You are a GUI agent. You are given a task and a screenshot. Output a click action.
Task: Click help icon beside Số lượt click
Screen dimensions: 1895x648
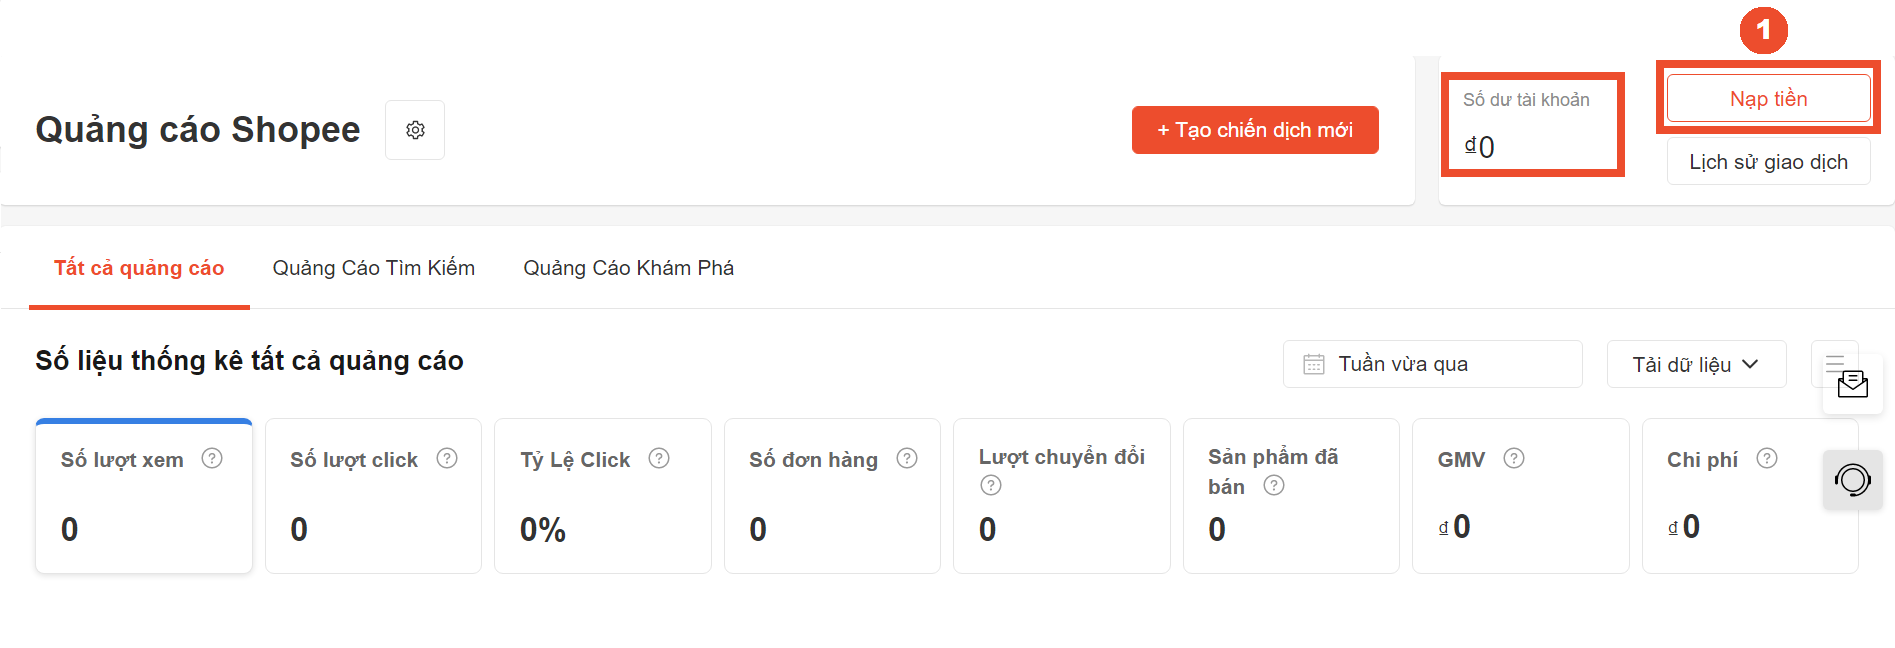[447, 458]
